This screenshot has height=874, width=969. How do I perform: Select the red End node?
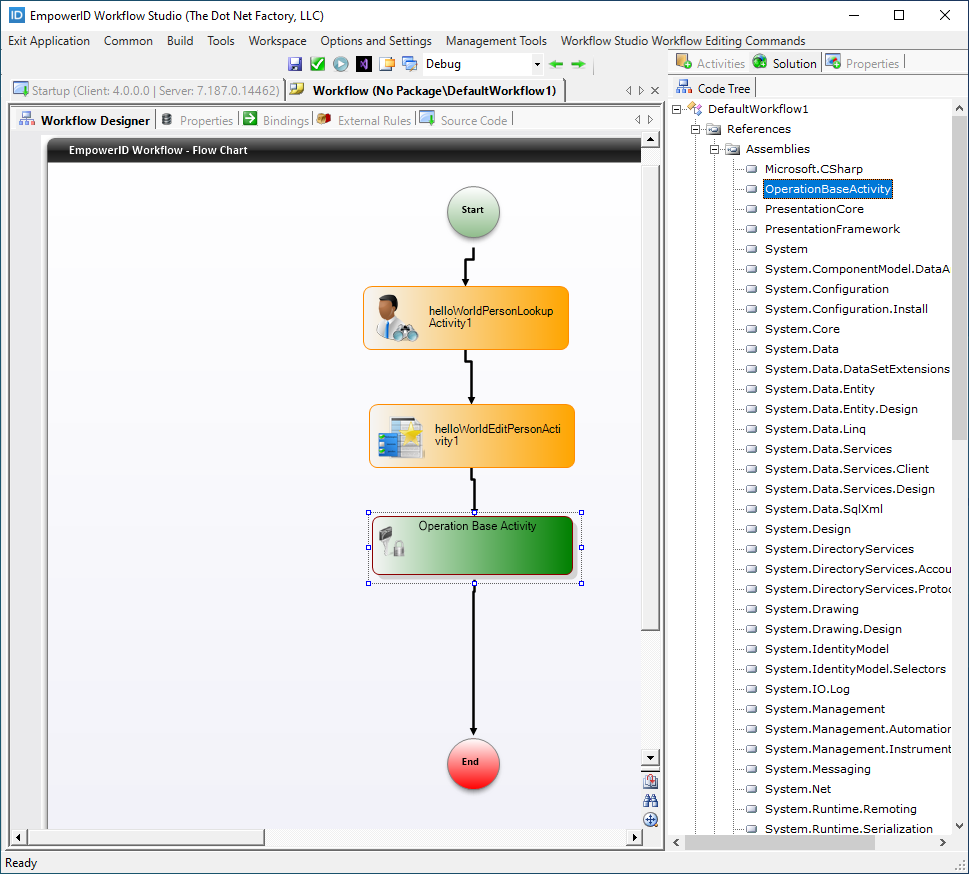coord(473,764)
